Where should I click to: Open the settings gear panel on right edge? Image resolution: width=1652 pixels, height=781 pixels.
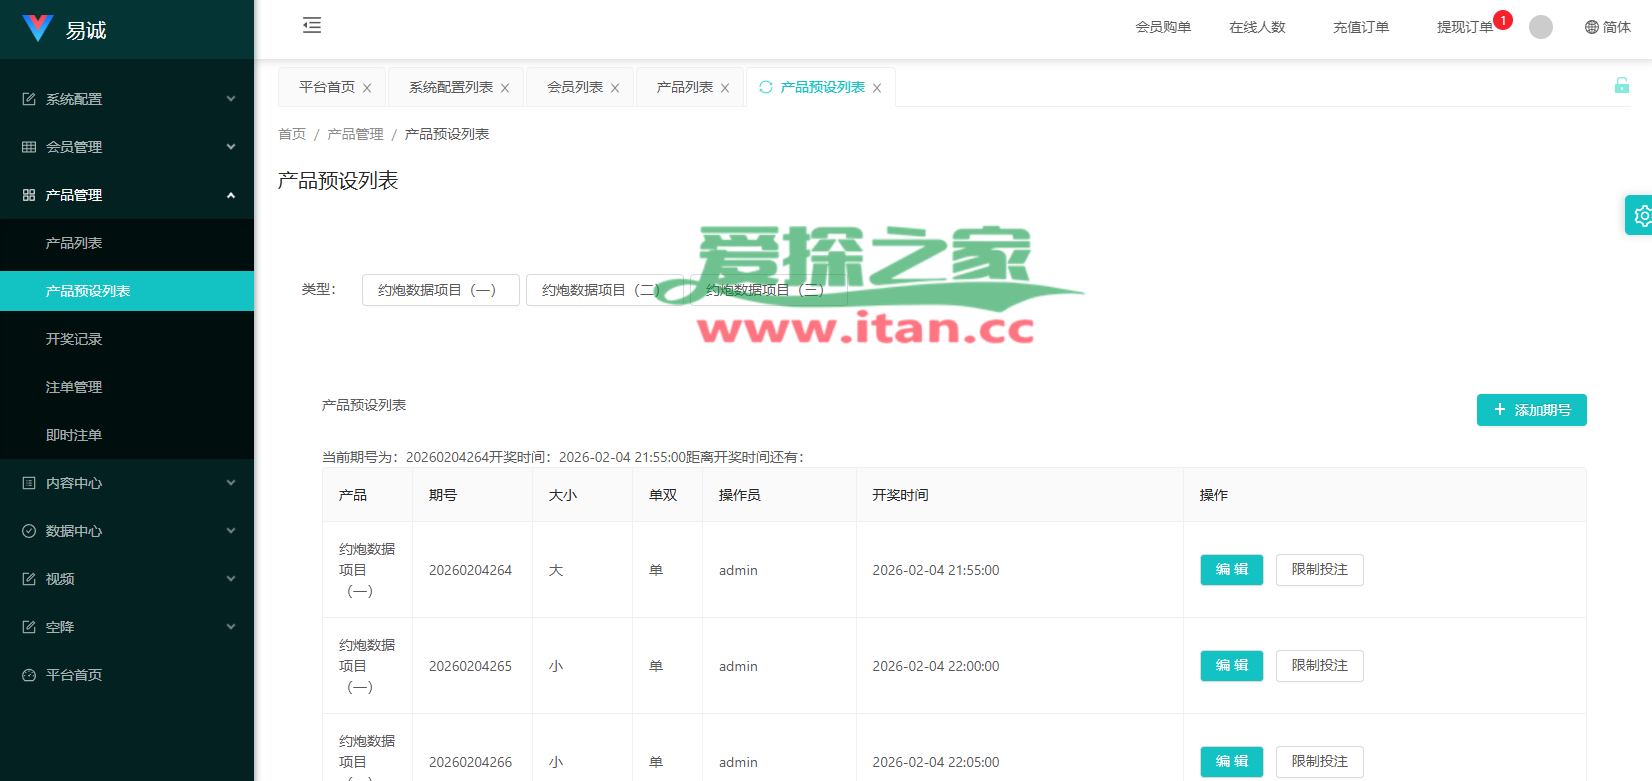[1640, 215]
